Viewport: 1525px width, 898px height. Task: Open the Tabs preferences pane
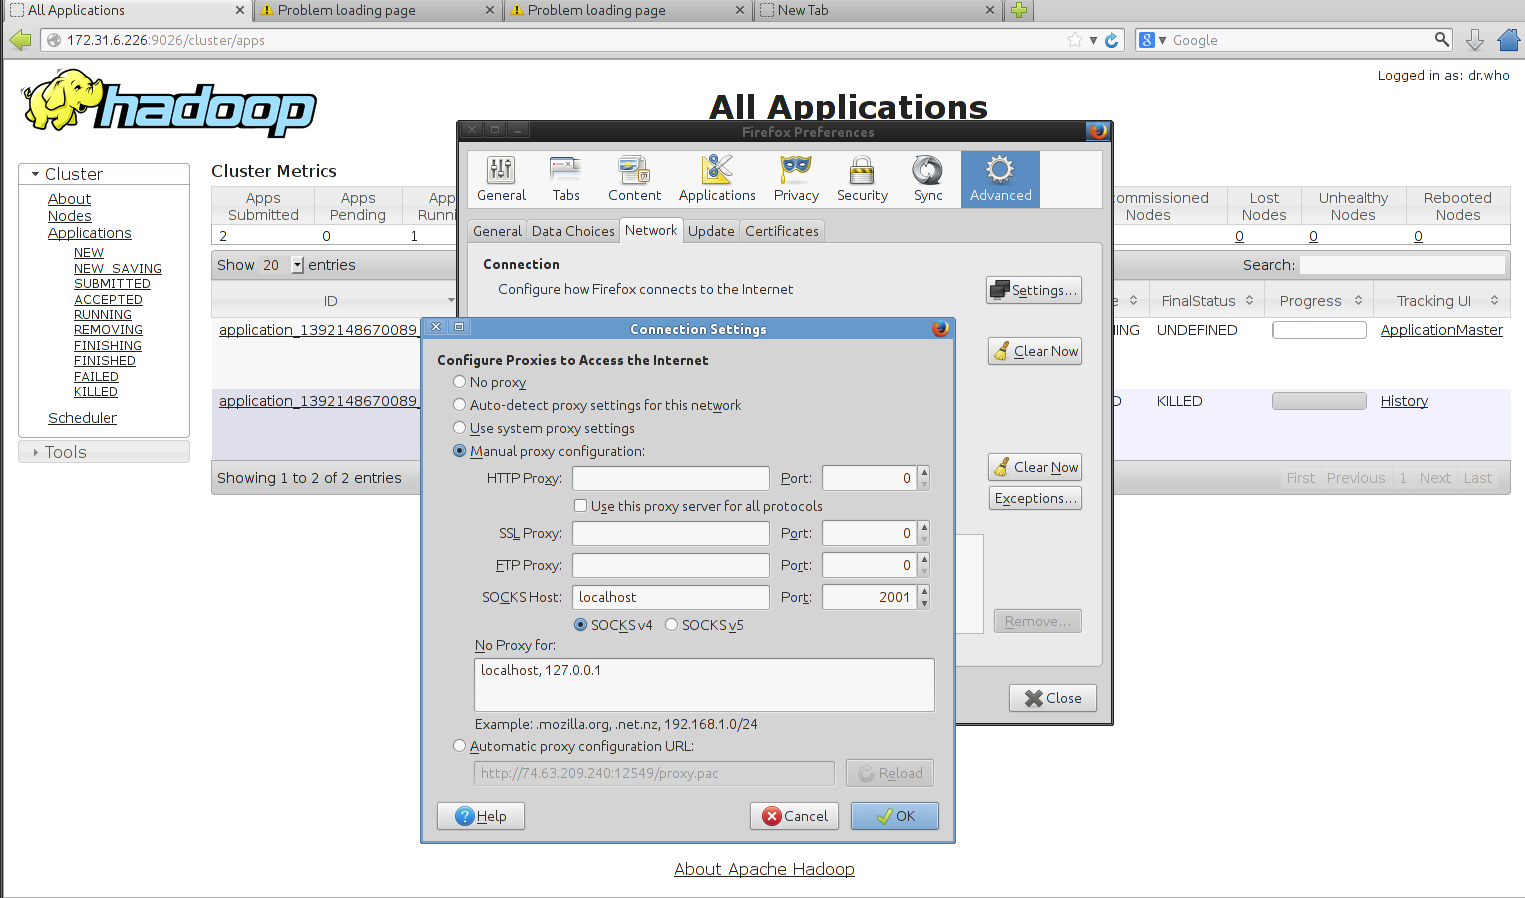pos(566,179)
